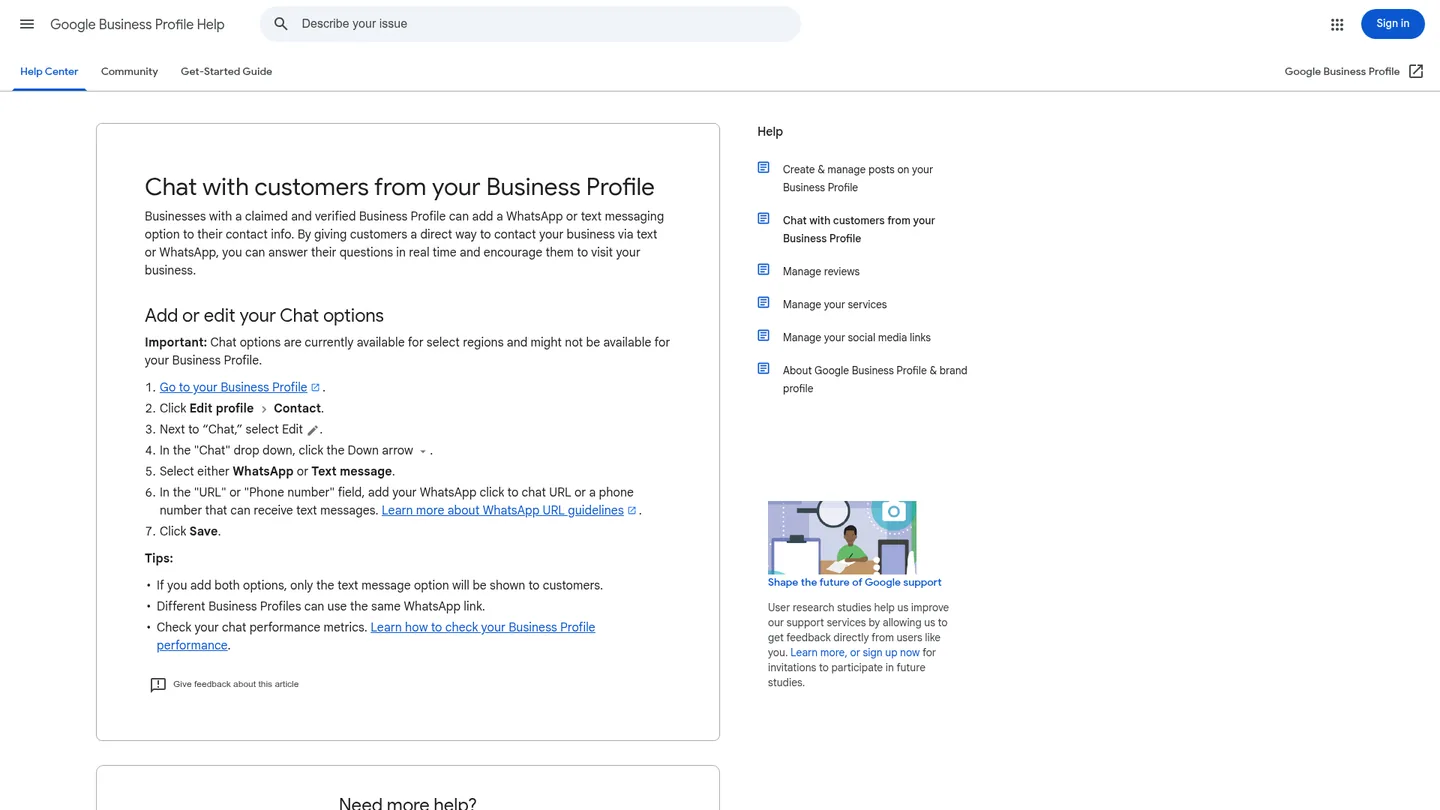Click the Down arrow icon in step 4

click(423, 451)
